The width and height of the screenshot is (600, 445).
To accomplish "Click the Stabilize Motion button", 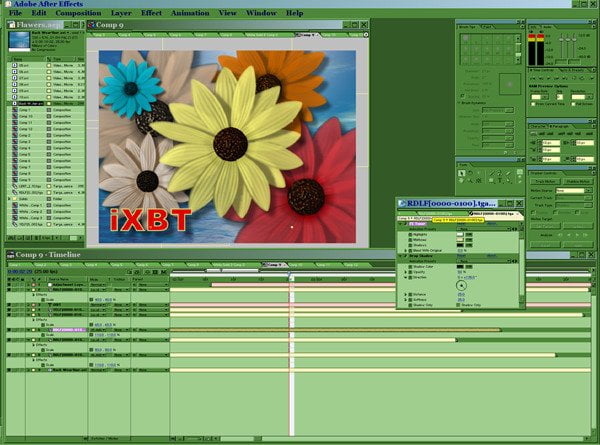I will click(x=578, y=181).
